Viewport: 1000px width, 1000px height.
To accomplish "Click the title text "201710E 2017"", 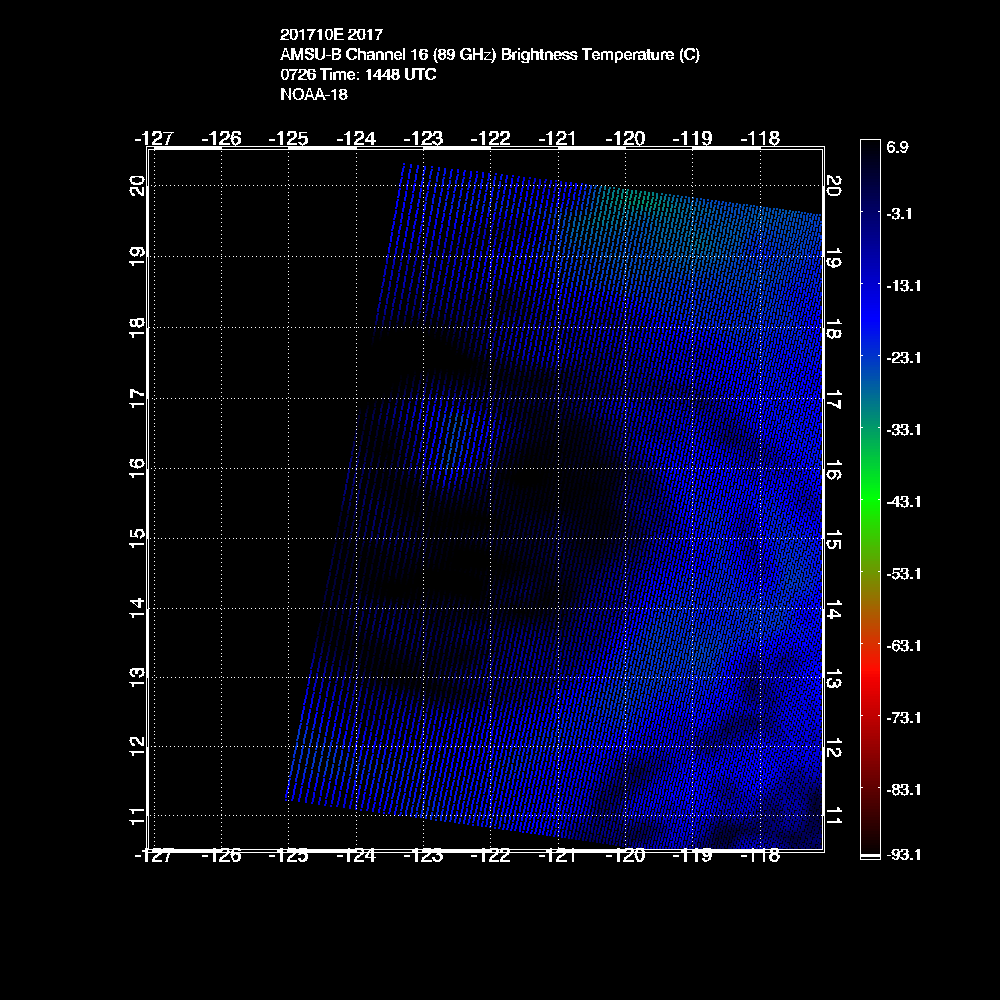I will [x=331, y=34].
